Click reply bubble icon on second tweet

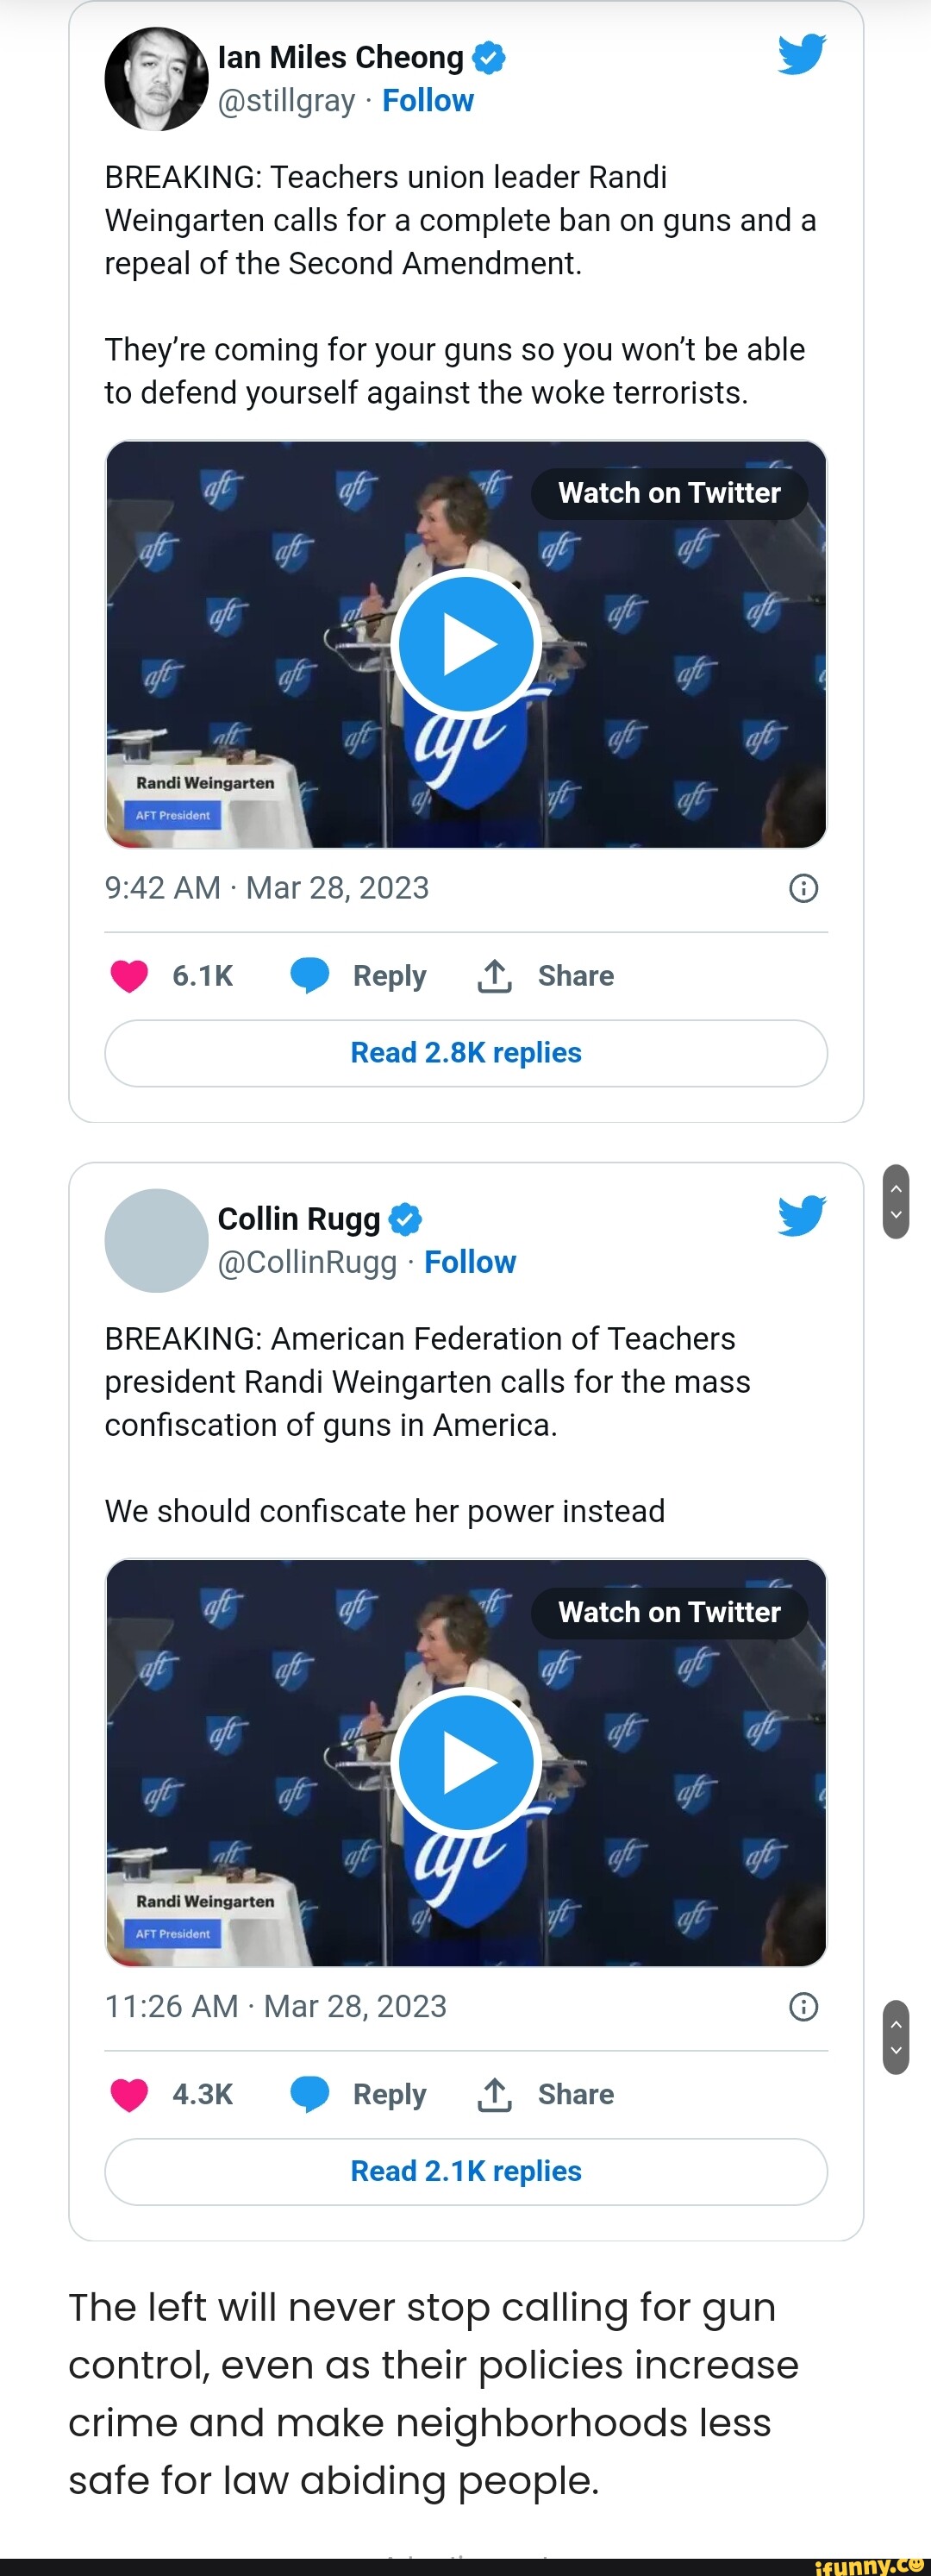(x=310, y=2093)
